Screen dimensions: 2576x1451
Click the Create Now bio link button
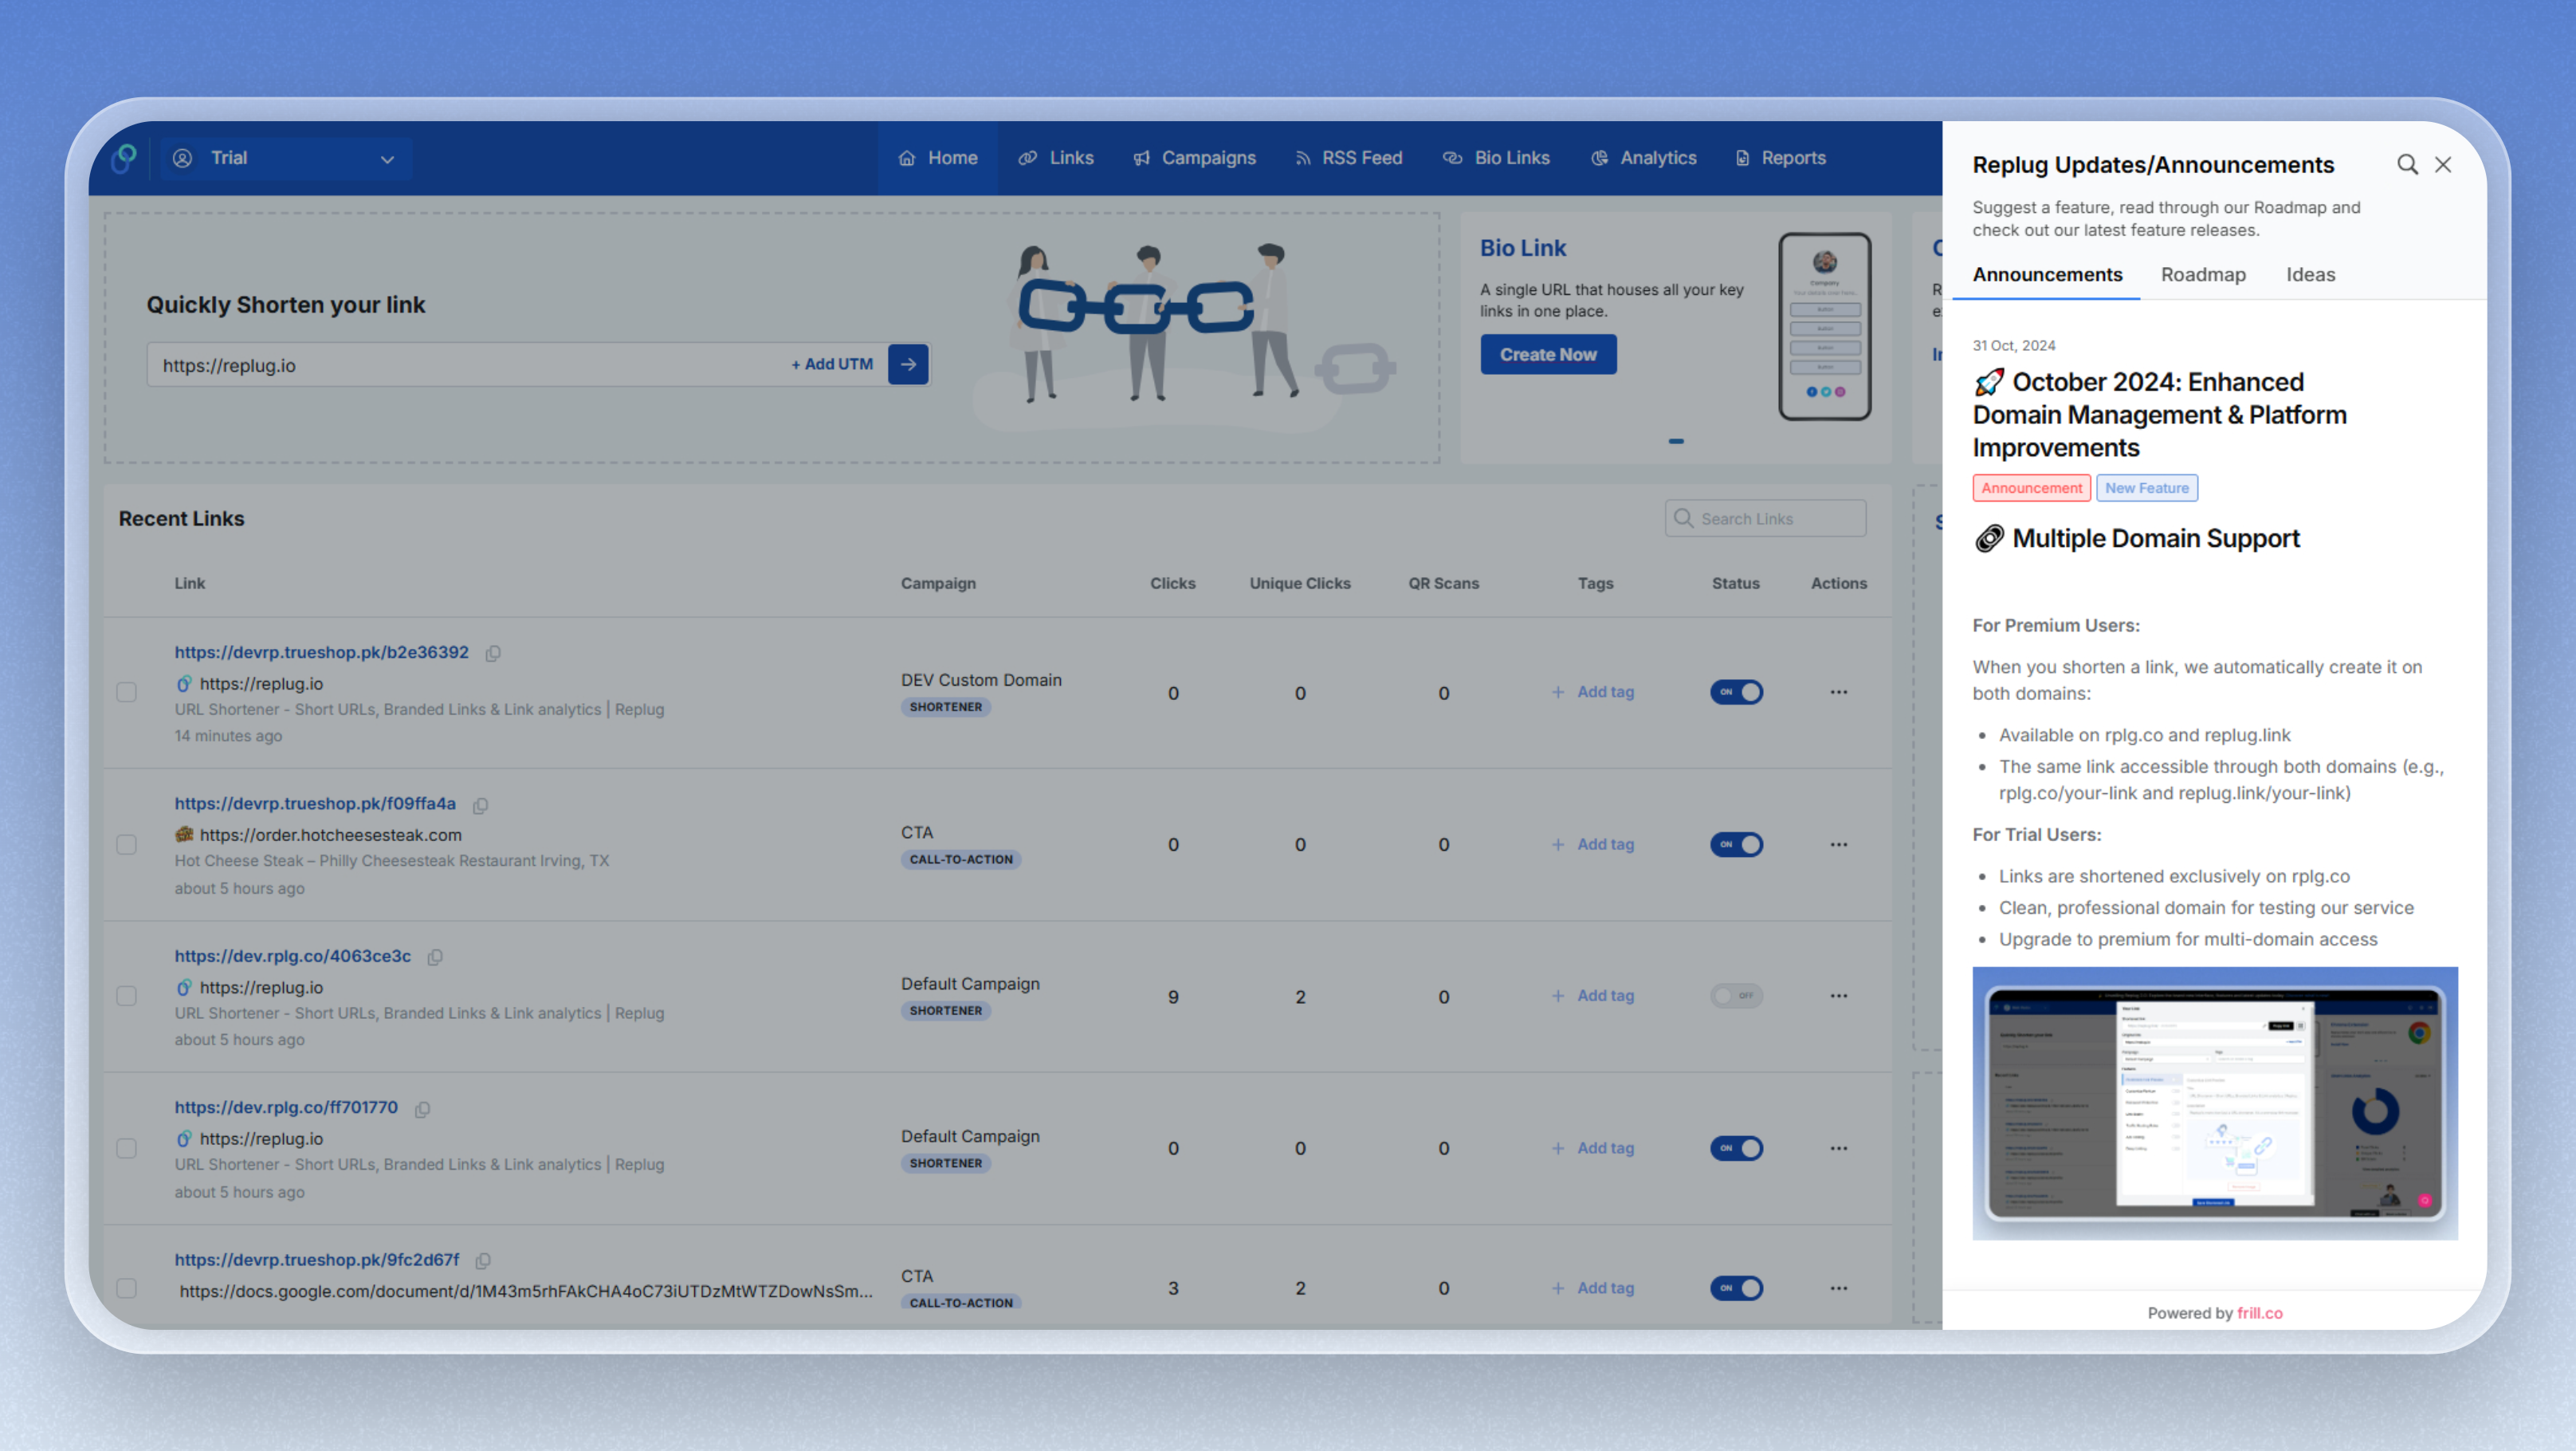1548,355
